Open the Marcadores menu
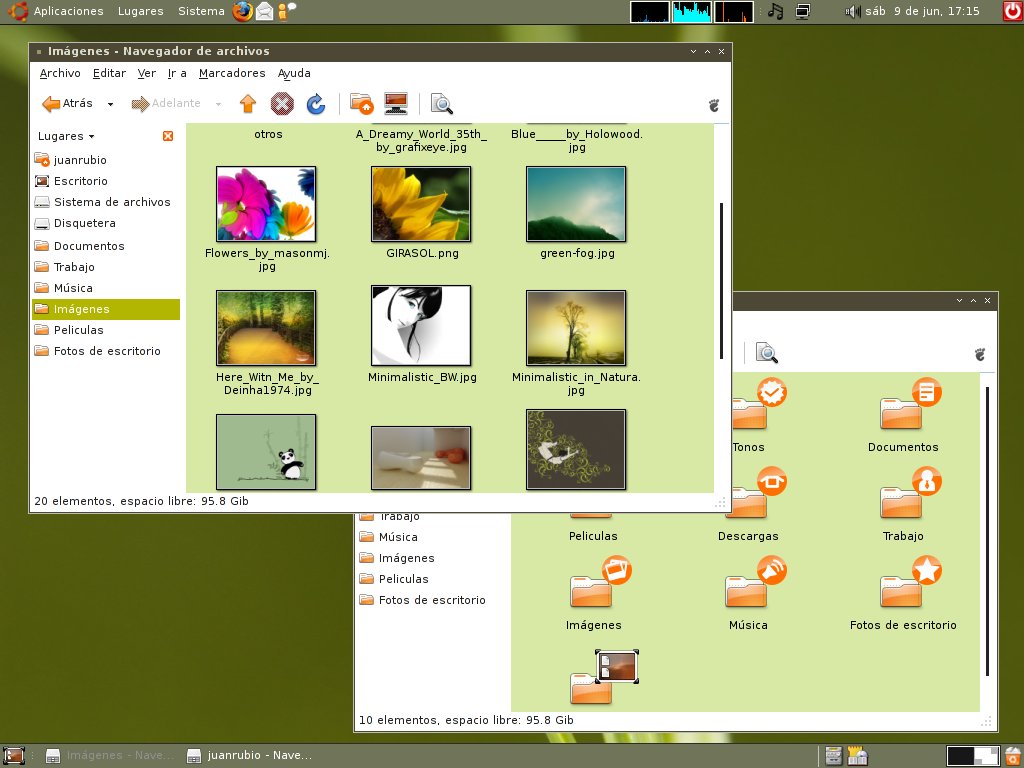This screenshot has width=1024, height=768. click(232, 73)
